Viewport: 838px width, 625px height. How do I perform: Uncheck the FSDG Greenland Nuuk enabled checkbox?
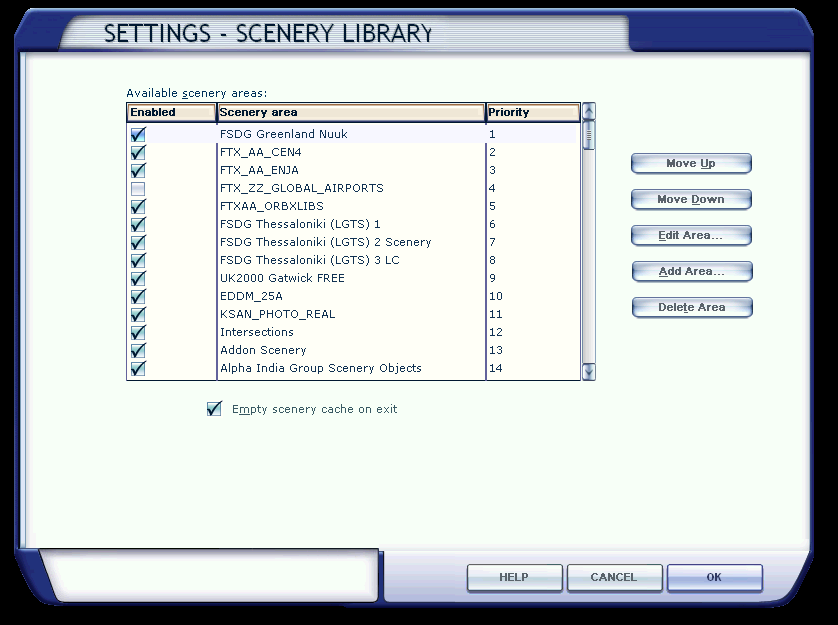(138, 134)
